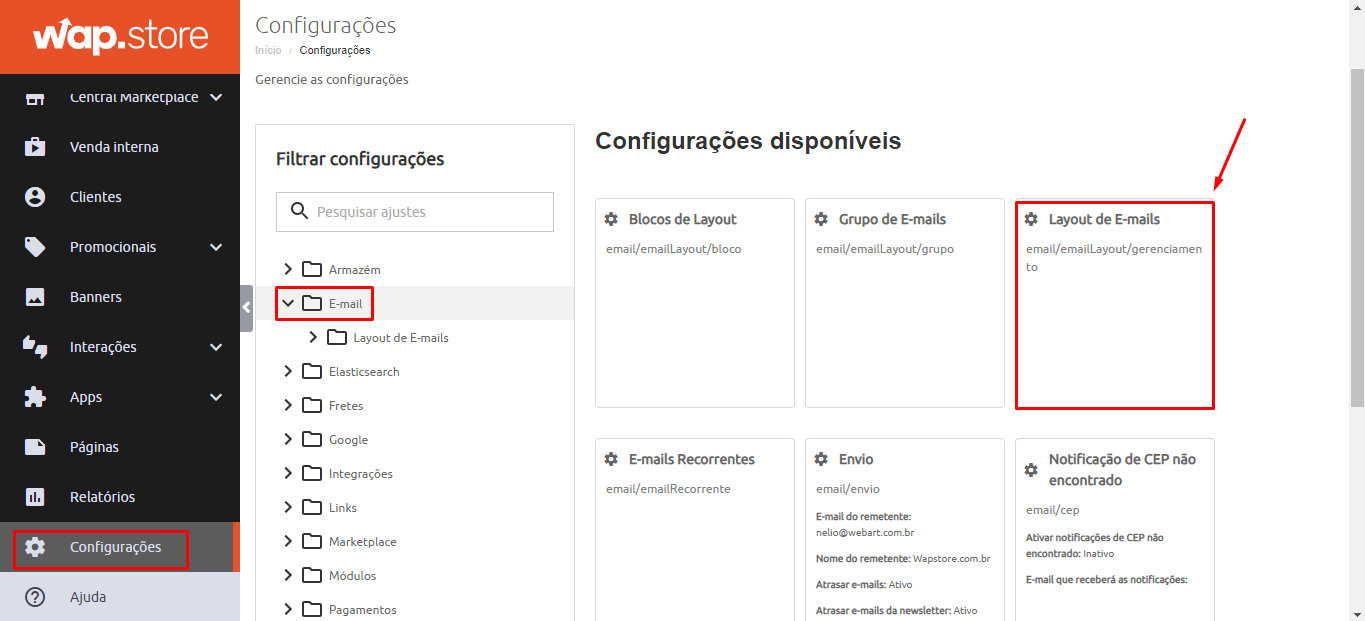Viewport: 1365px width, 621px height.
Task: Click the Clientes person icon
Action: [35, 197]
